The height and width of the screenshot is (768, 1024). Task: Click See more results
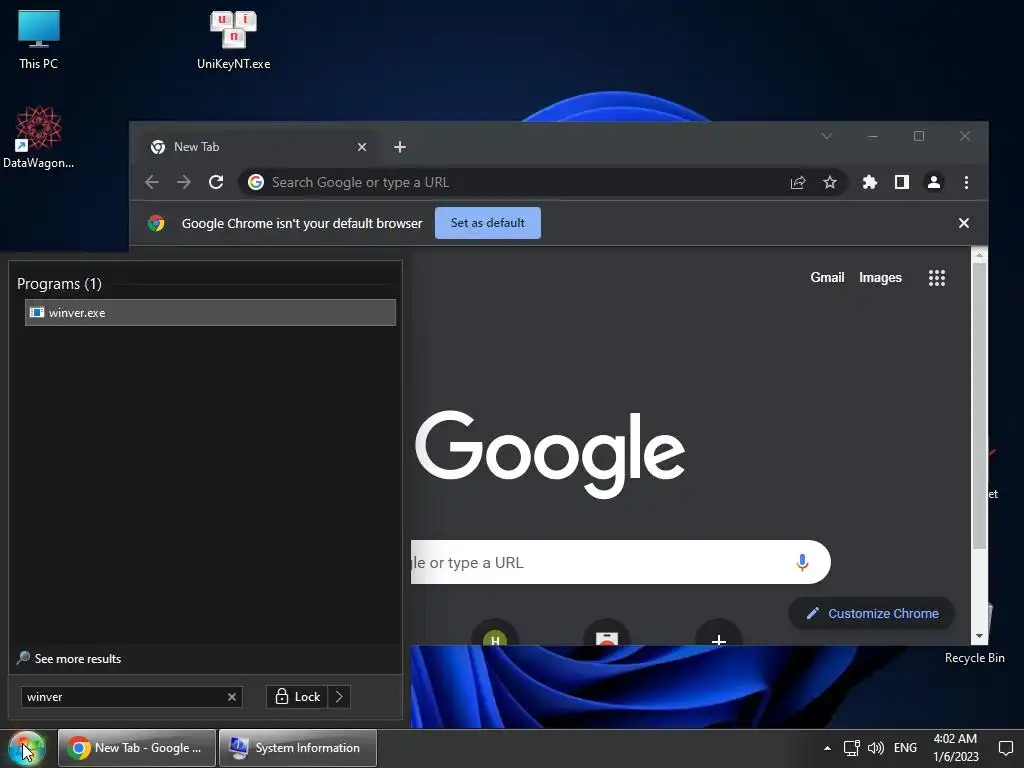point(69,658)
